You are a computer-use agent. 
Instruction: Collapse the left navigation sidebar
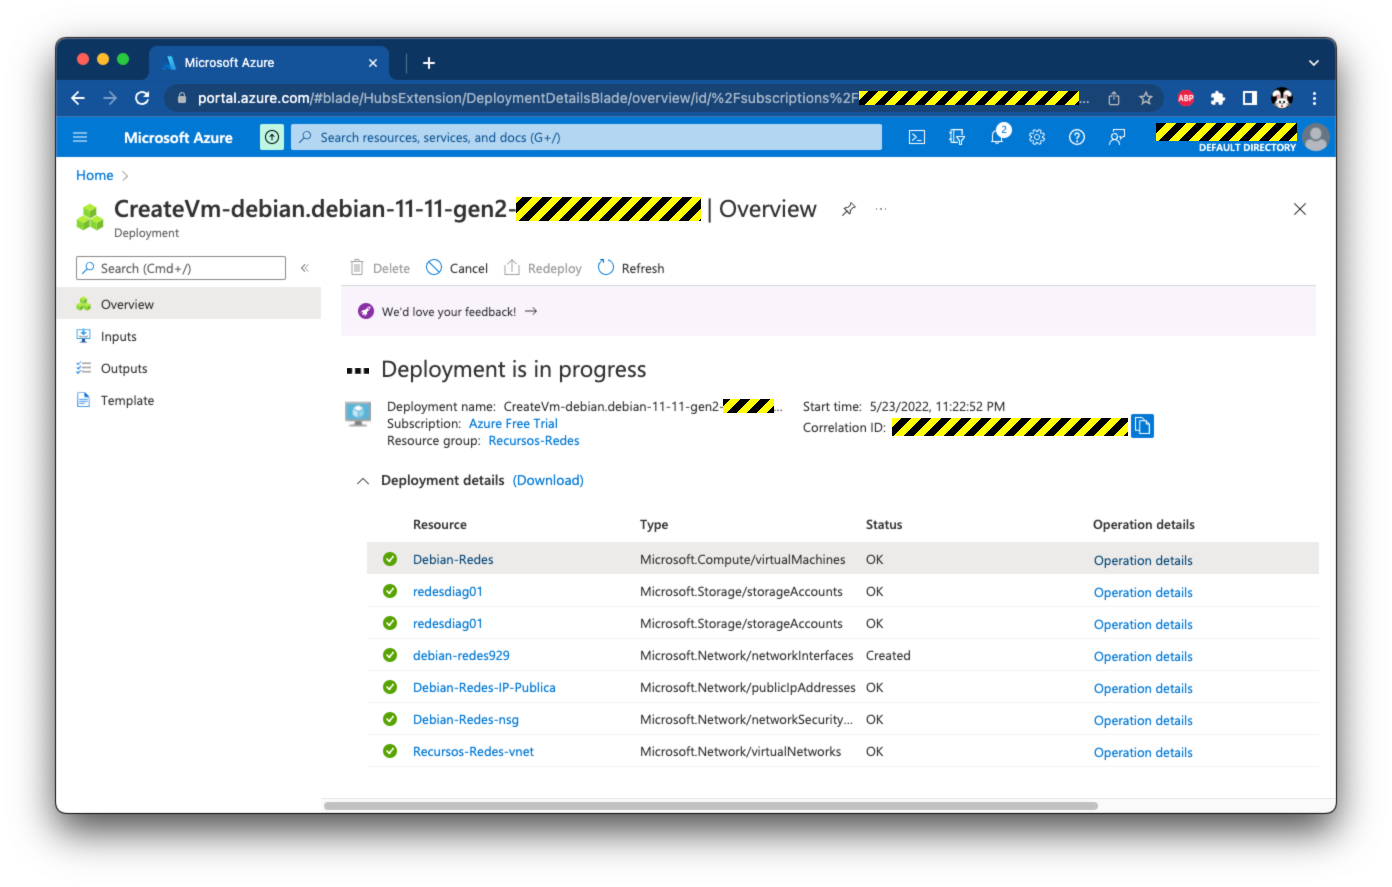(x=305, y=268)
